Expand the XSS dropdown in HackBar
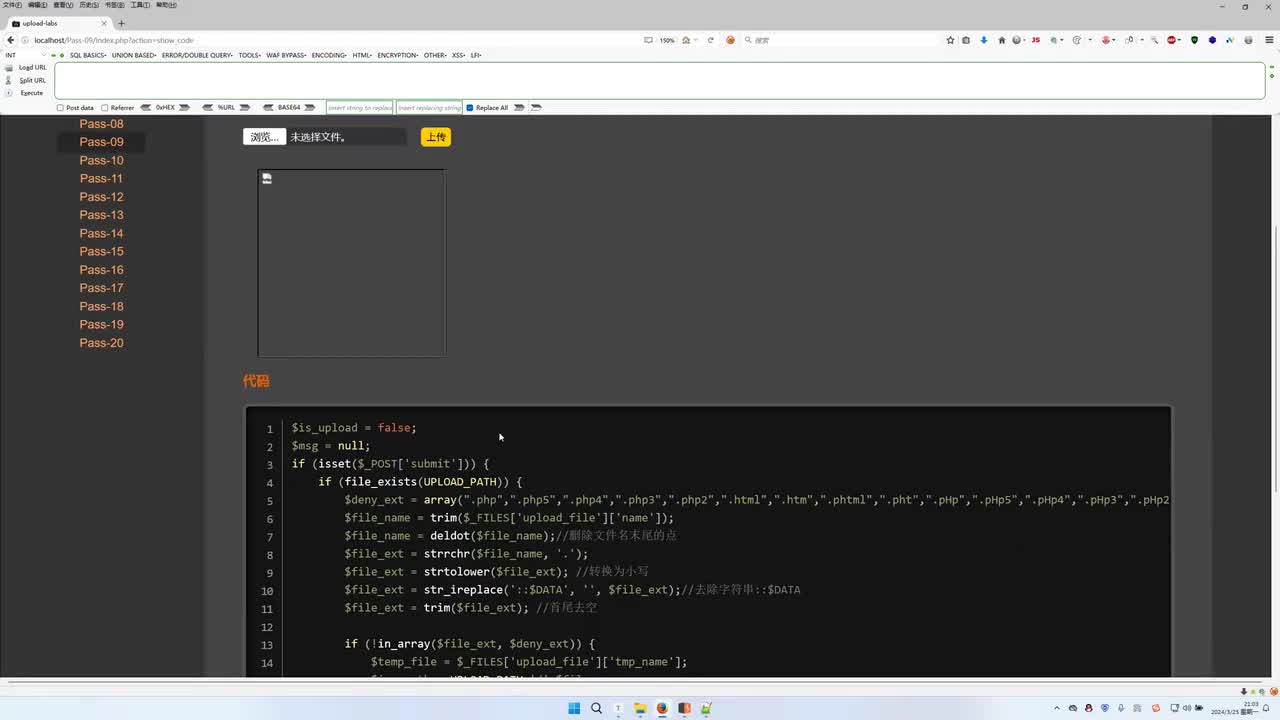Screen dimensions: 1280x720 pyautogui.click(x=459, y=55)
